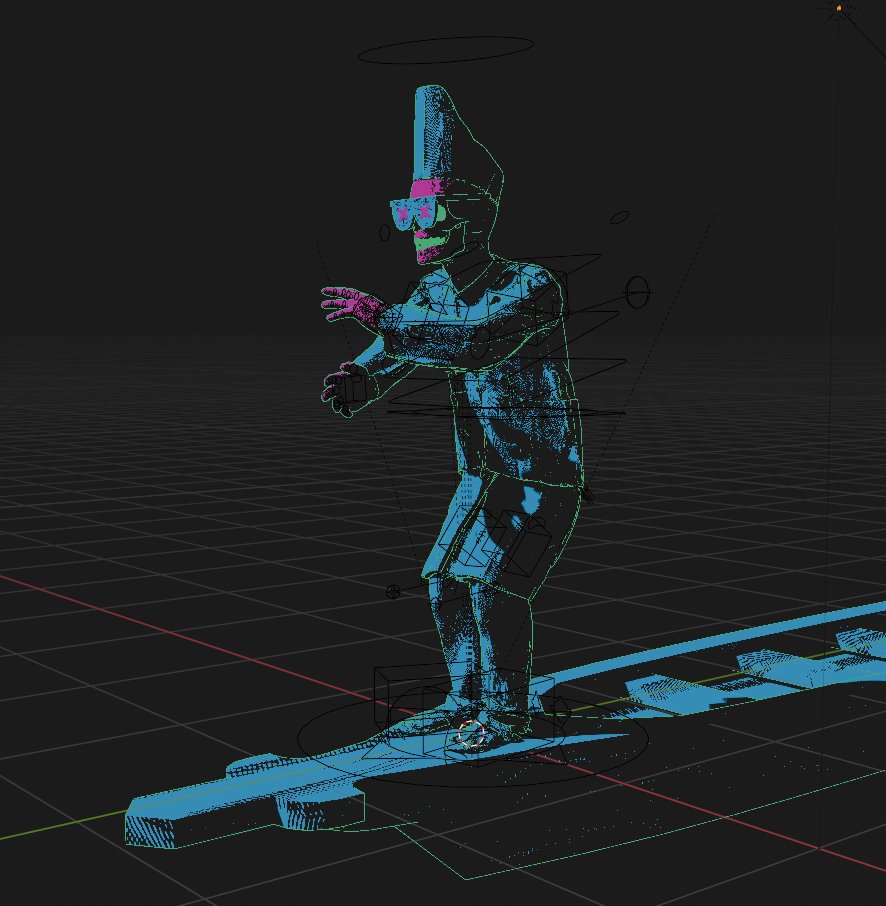Image resolution: width=886 pixels, height=906 pixels.
Task: Click the character's sunglasses with pink X's
Action: tap(413, 212)
